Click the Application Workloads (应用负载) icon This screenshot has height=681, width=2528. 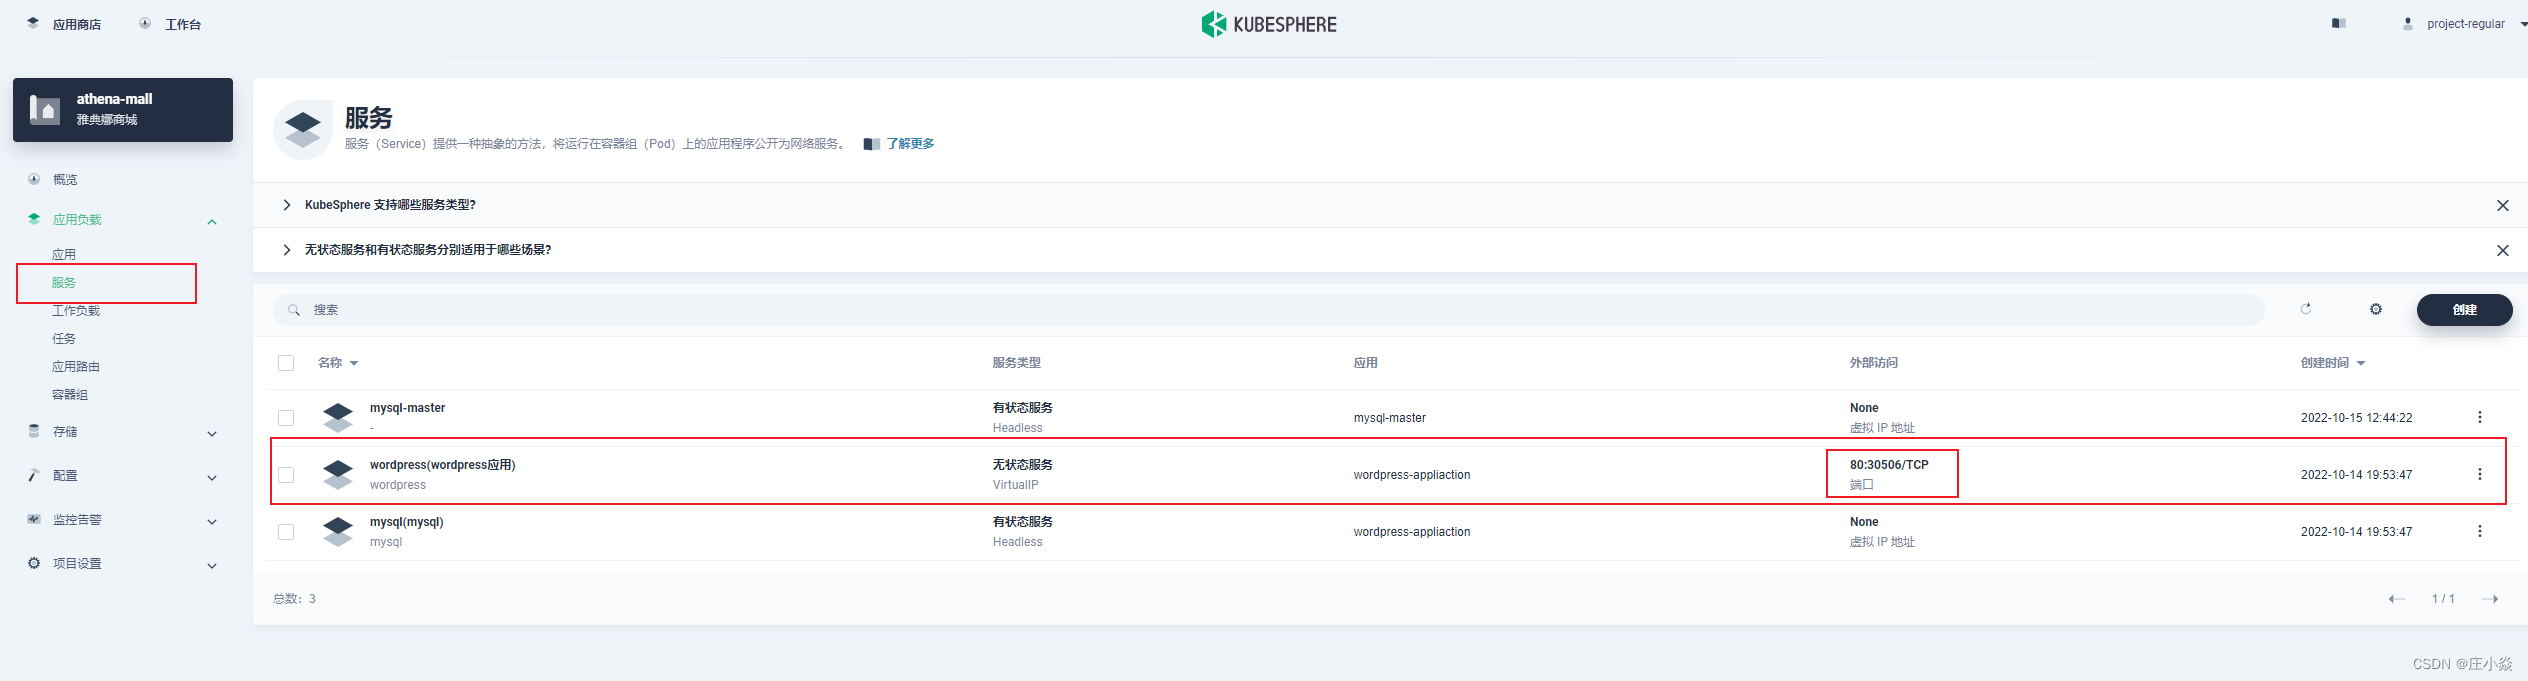pos(34,219)
